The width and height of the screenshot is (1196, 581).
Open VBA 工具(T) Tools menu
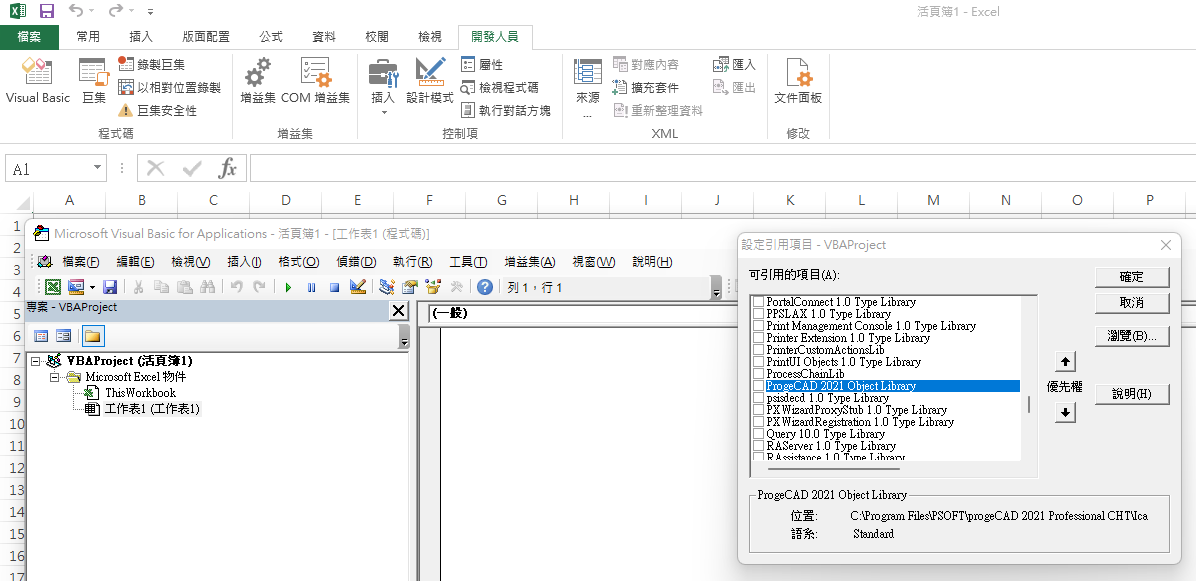coord(468,262)
